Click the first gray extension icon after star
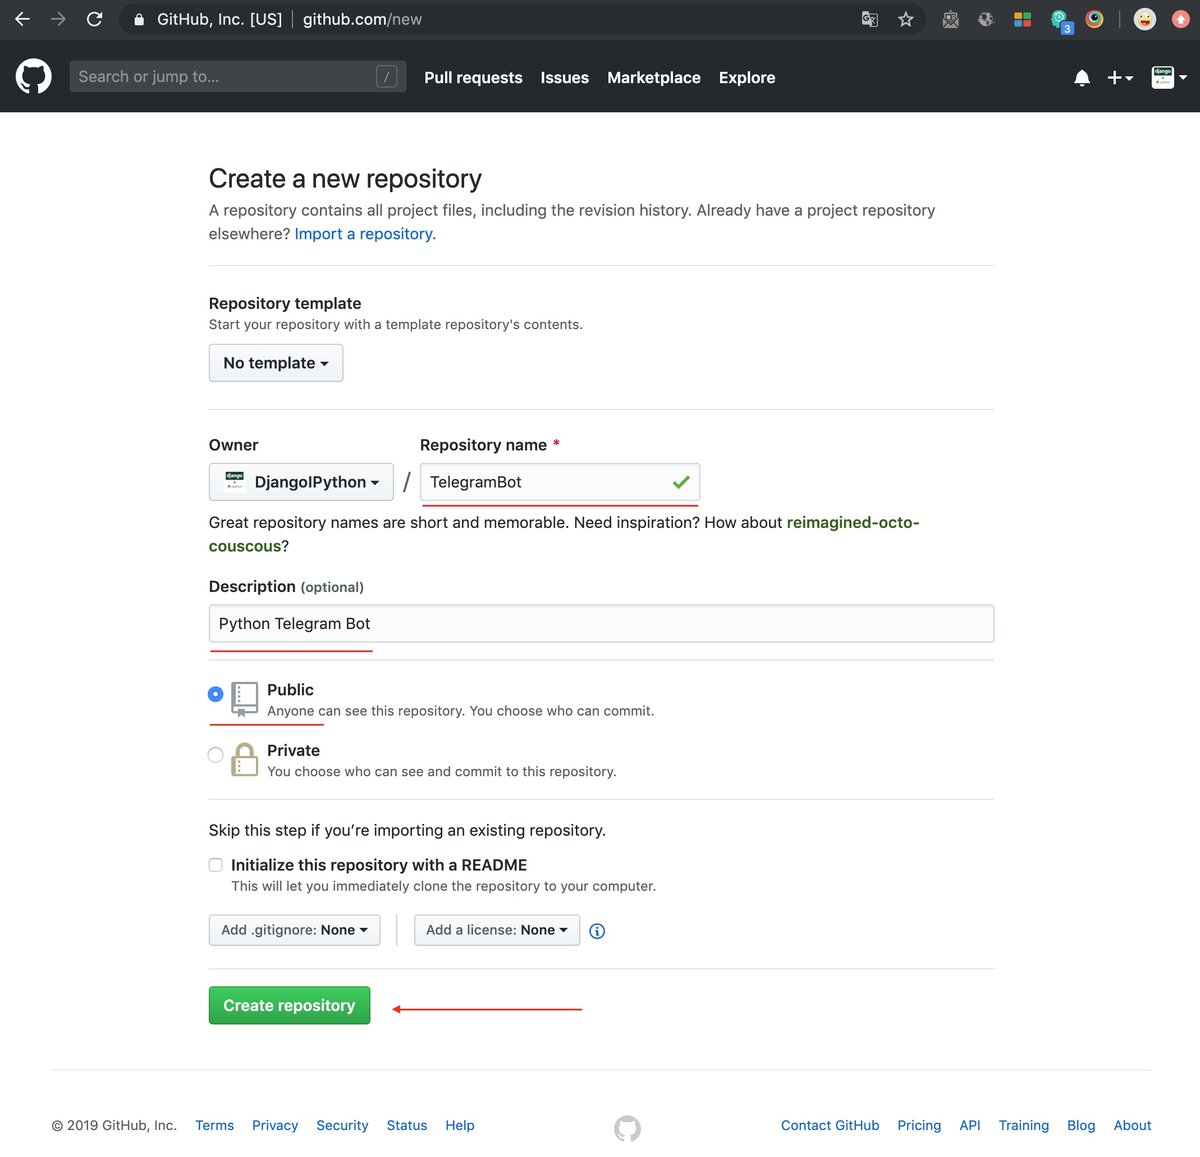 click(x=951, y=19)
